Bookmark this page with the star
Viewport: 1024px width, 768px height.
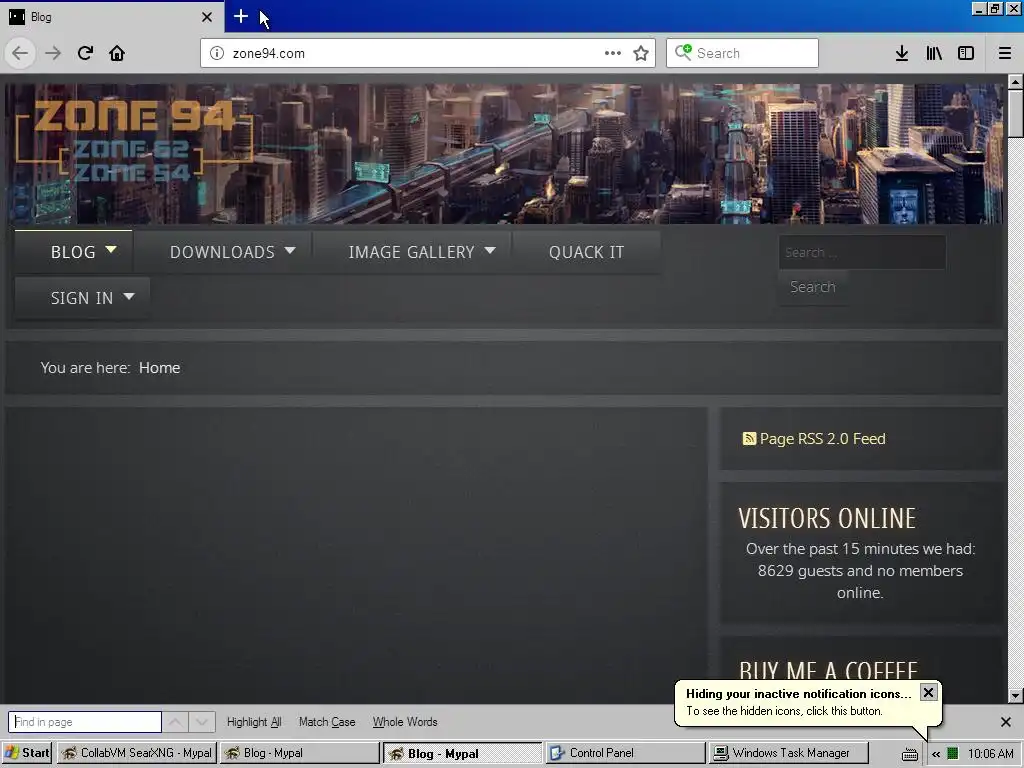point(641,53)
